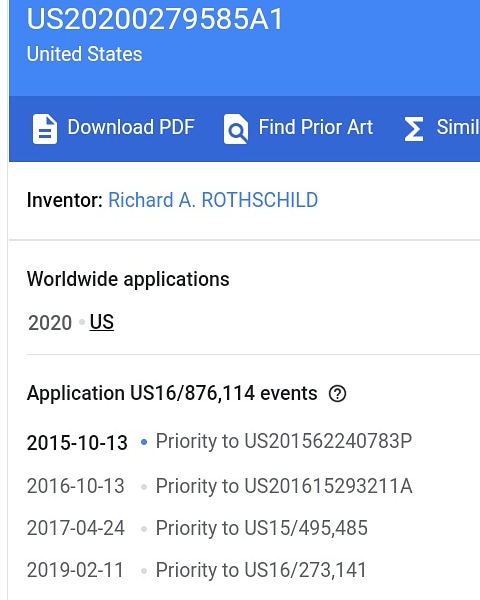The width and height of the screenshot is (480, 600).
Task: Open the events help question-mark icon
Action: coord(337,393)
